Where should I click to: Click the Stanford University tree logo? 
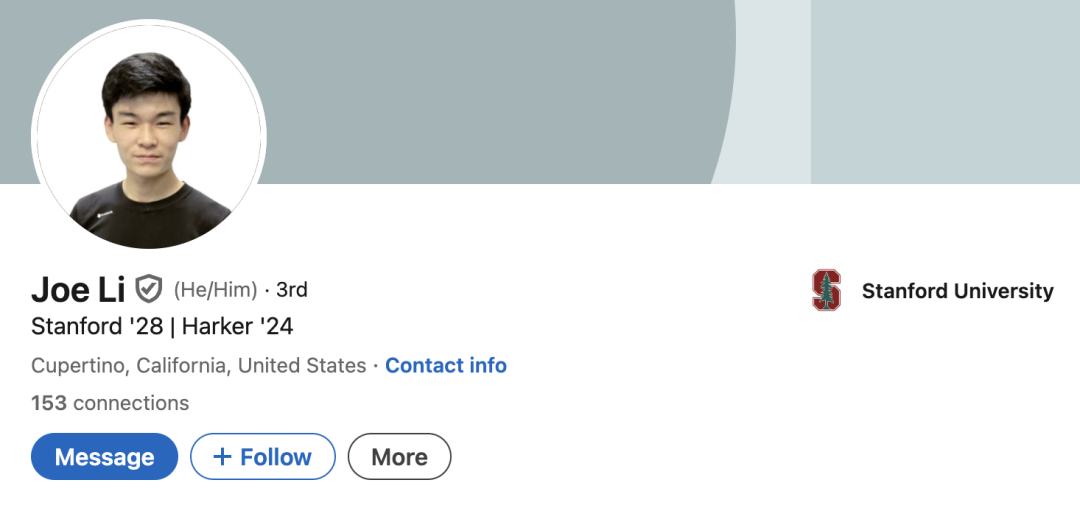coord(826,290)
